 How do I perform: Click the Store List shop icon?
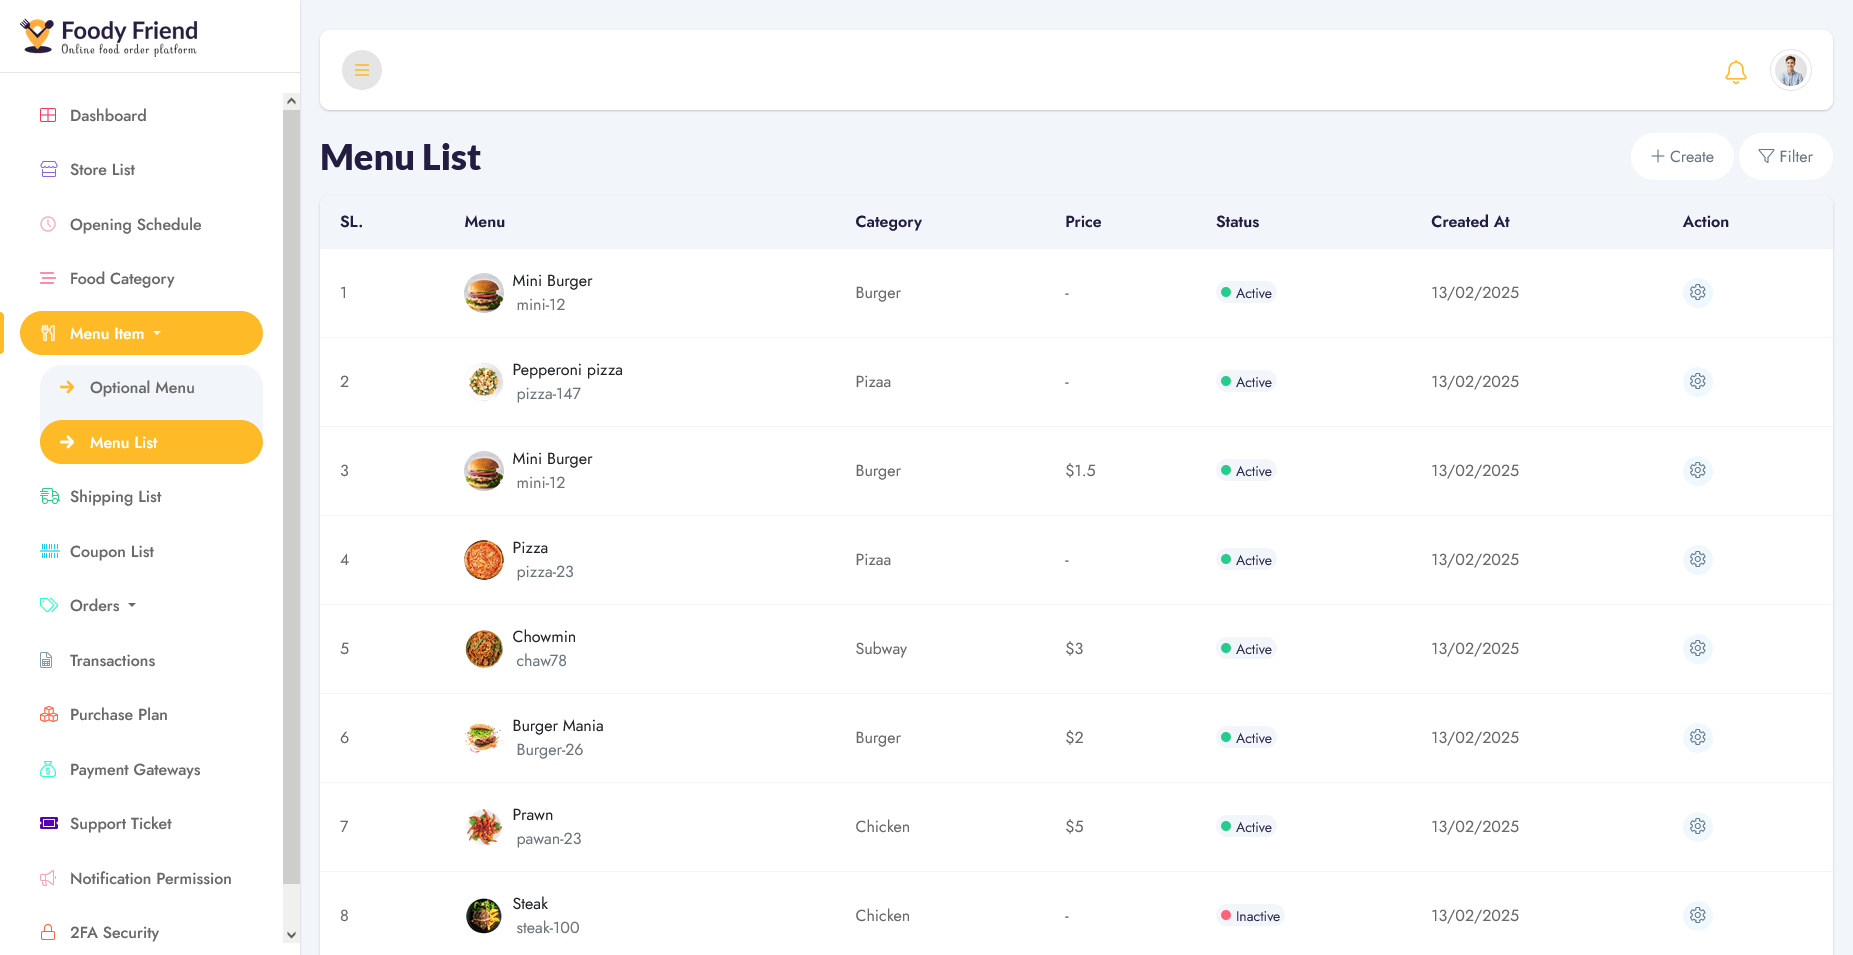(48, 169)
